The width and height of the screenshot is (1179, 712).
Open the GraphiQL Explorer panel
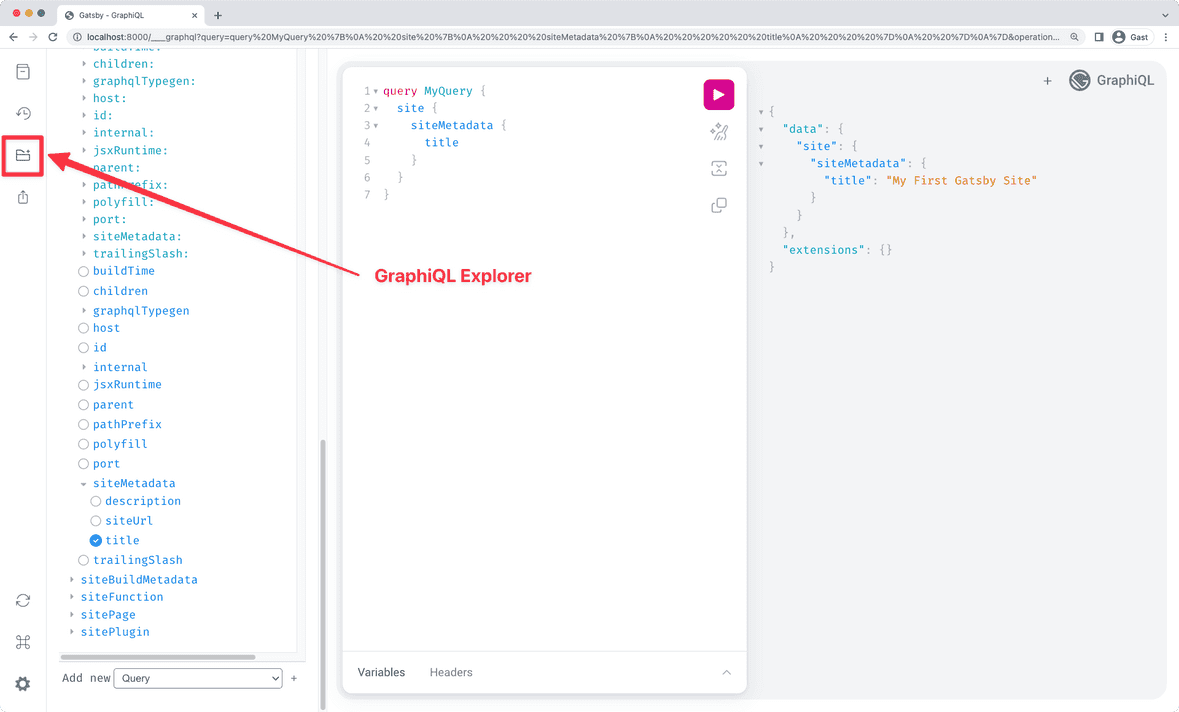click(x=23, y=156)
